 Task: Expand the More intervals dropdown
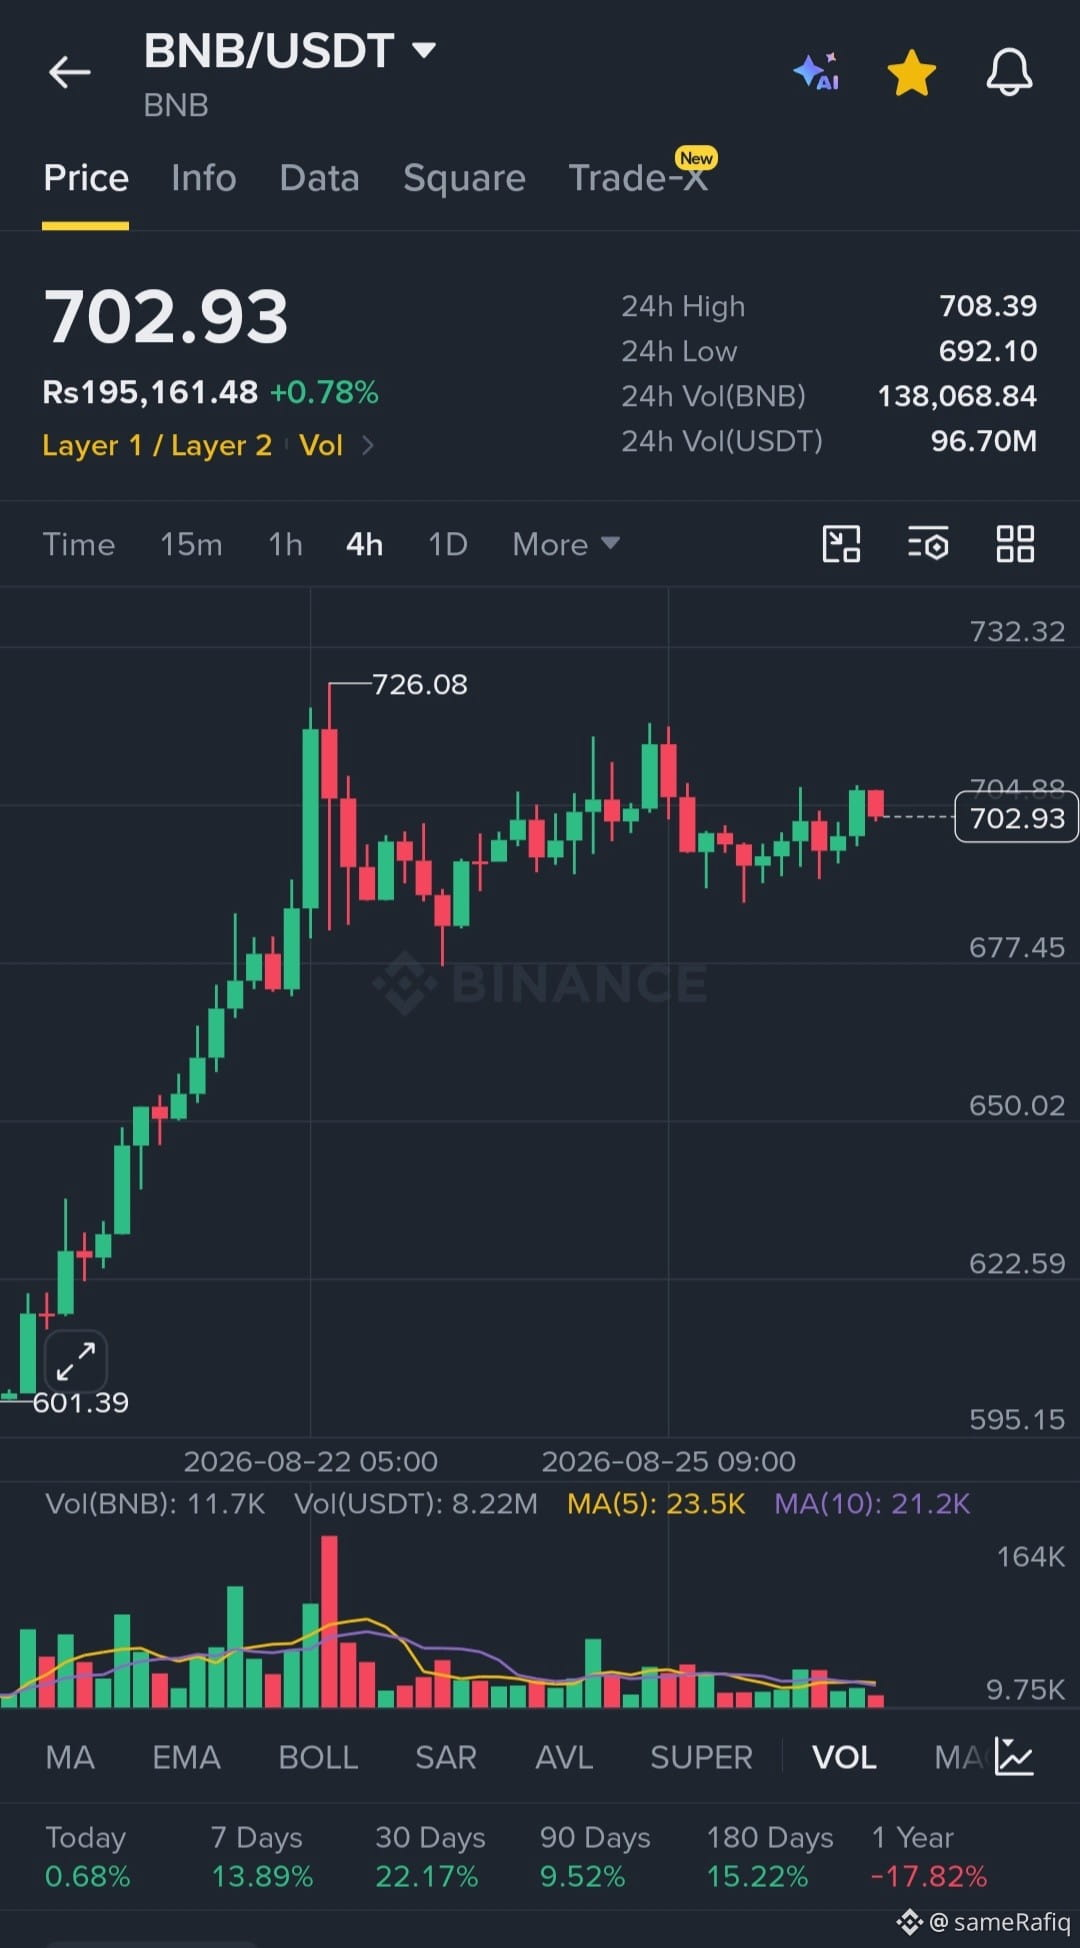[566, 544]
